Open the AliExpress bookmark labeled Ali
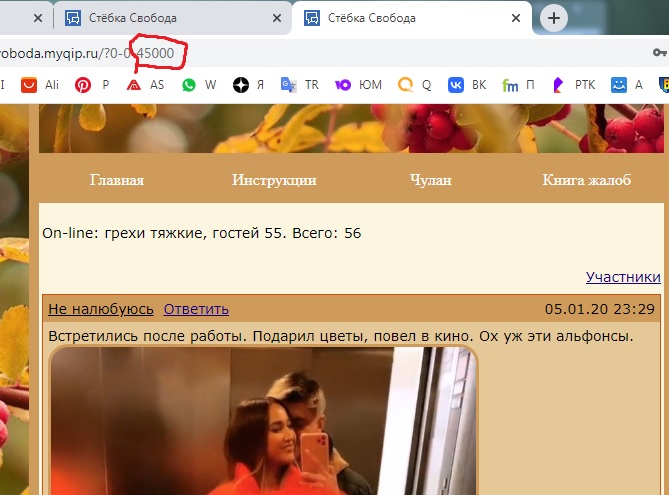This screenshot has width=669, height=495. pos(40,85)
